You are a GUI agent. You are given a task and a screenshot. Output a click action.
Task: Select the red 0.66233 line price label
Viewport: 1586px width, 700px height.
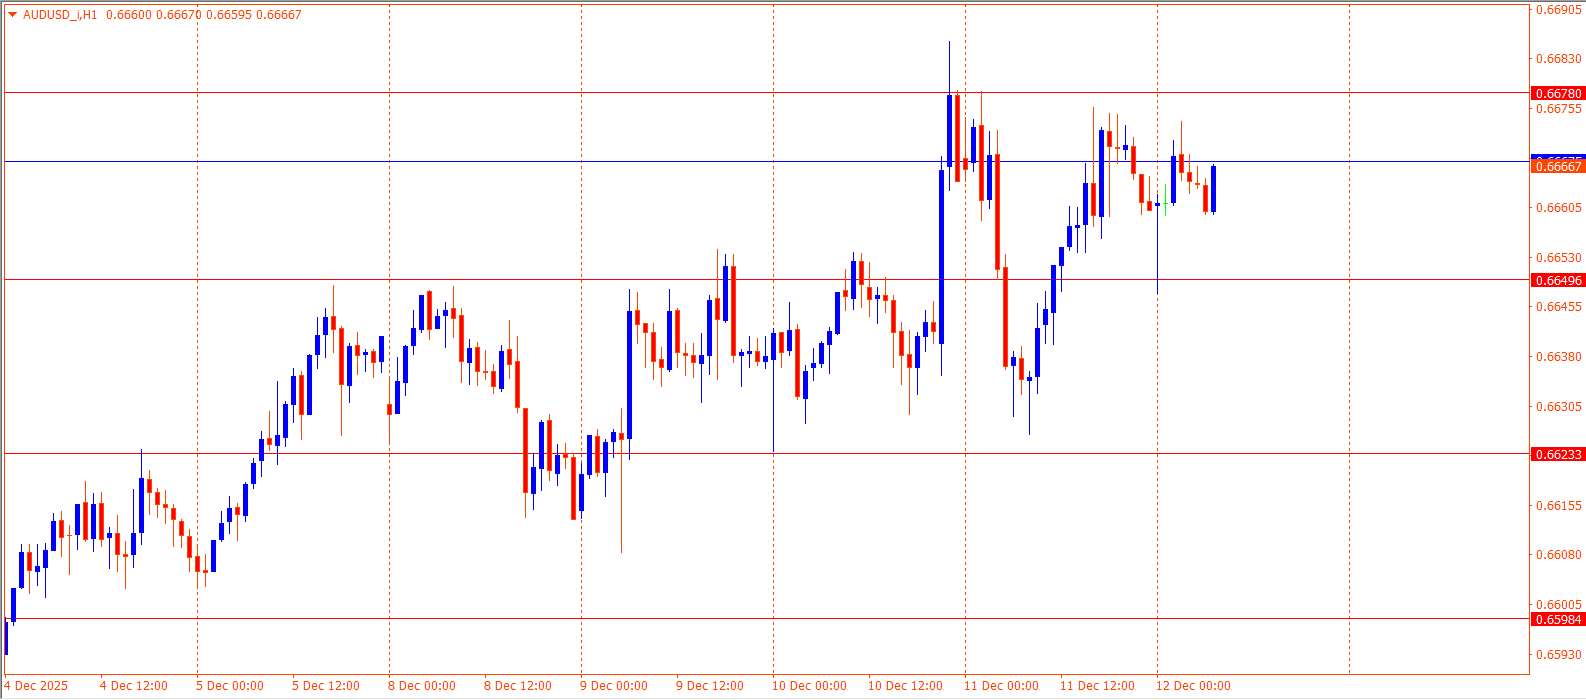[x=1558, y=454]
